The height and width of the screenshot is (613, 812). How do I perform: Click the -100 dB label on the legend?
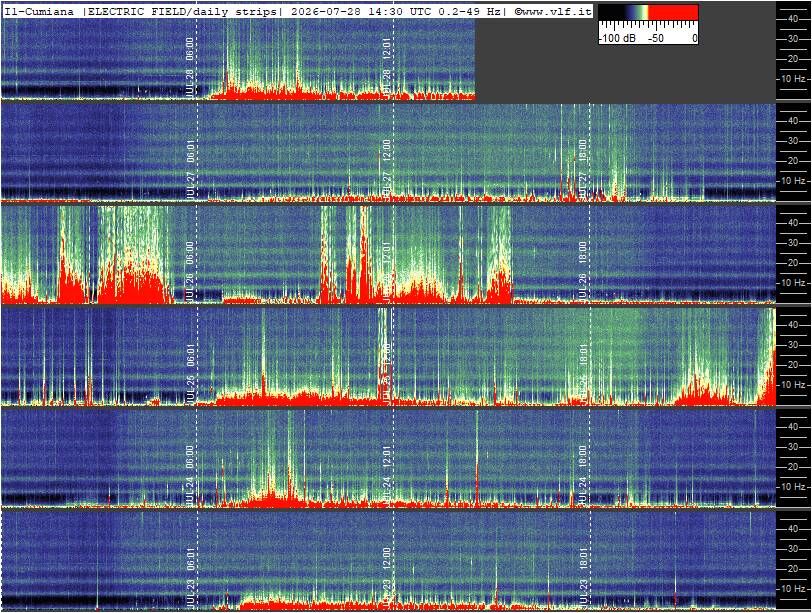click(x=617, y=38)
